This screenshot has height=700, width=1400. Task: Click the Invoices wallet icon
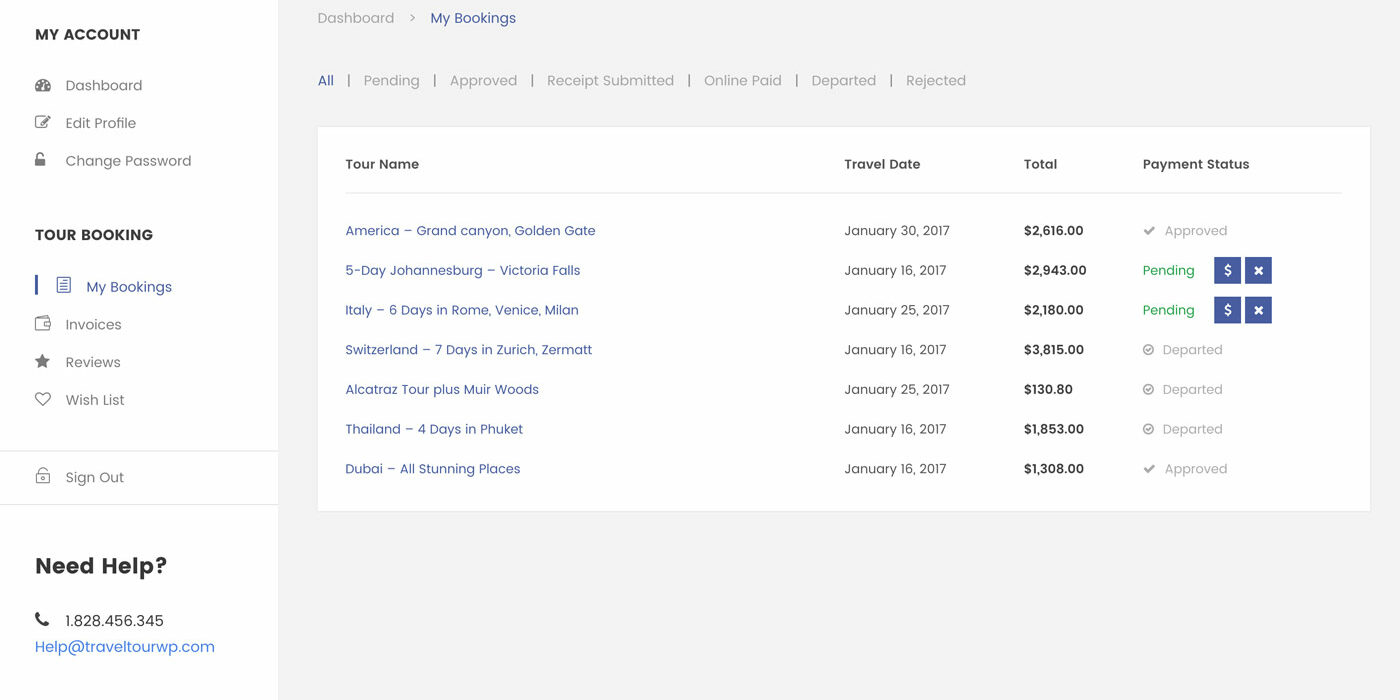pos(43,324)
